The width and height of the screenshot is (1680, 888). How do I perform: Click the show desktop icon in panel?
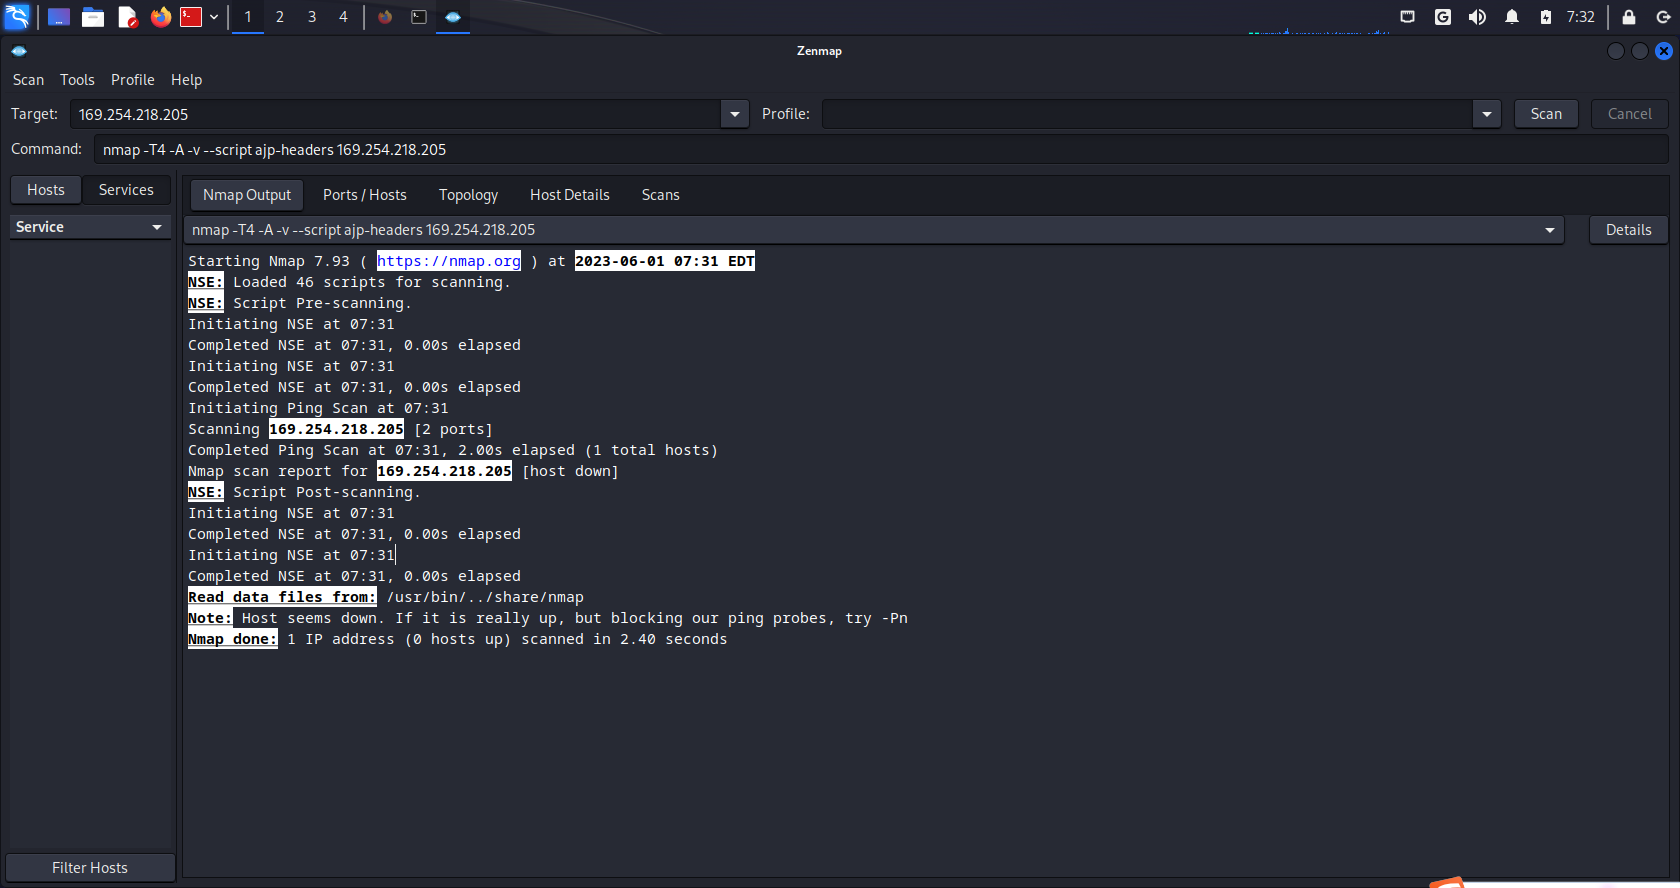click(59, 17)
